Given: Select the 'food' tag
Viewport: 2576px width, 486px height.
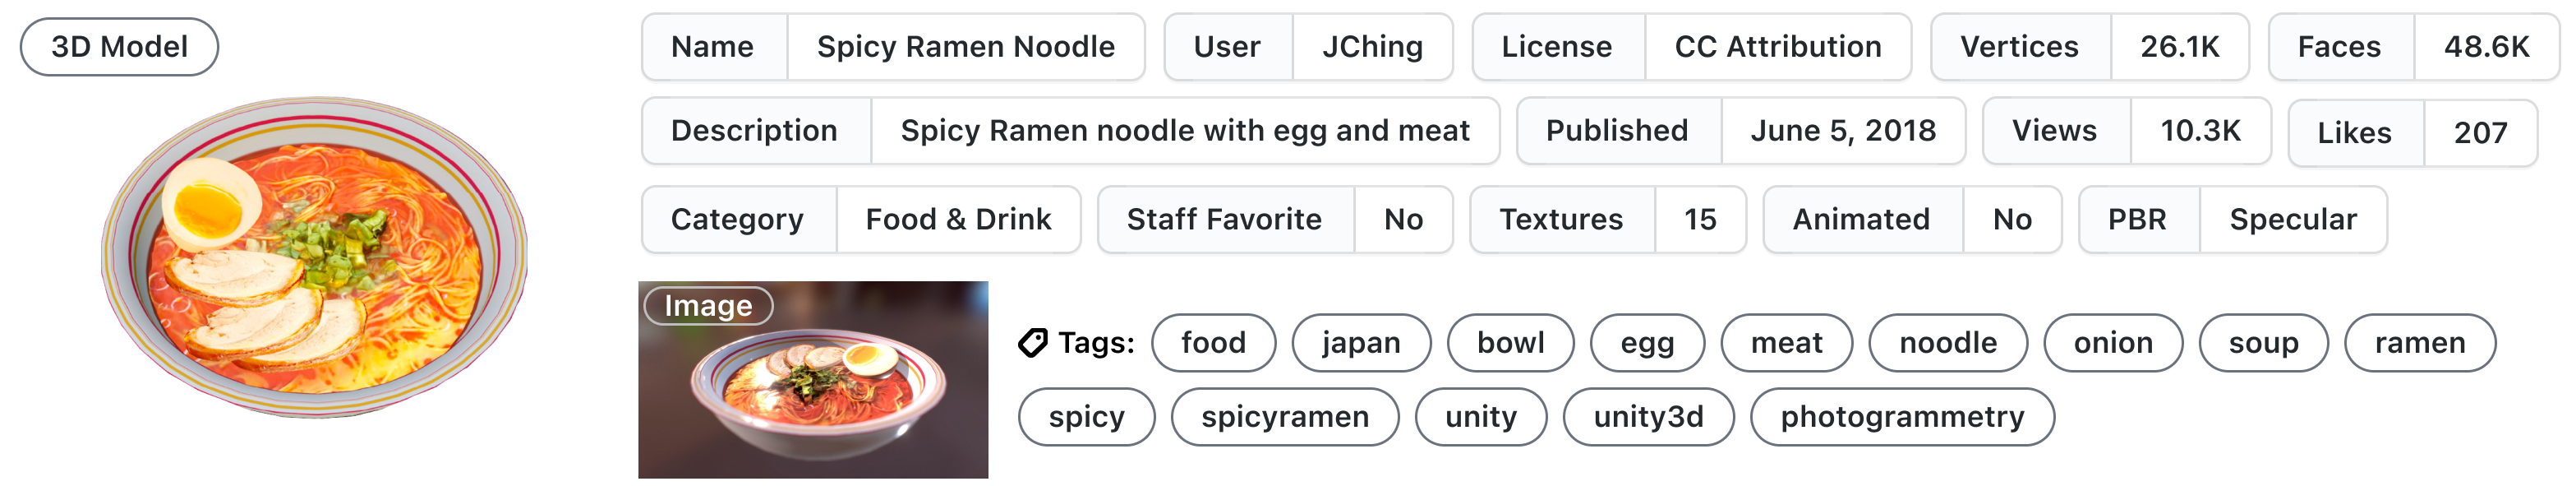Looking at the screenshot, I should [x=1213, y=343].
